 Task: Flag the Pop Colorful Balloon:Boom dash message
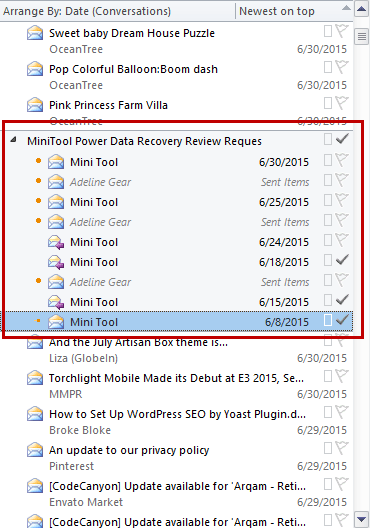[x=342, y=67]
